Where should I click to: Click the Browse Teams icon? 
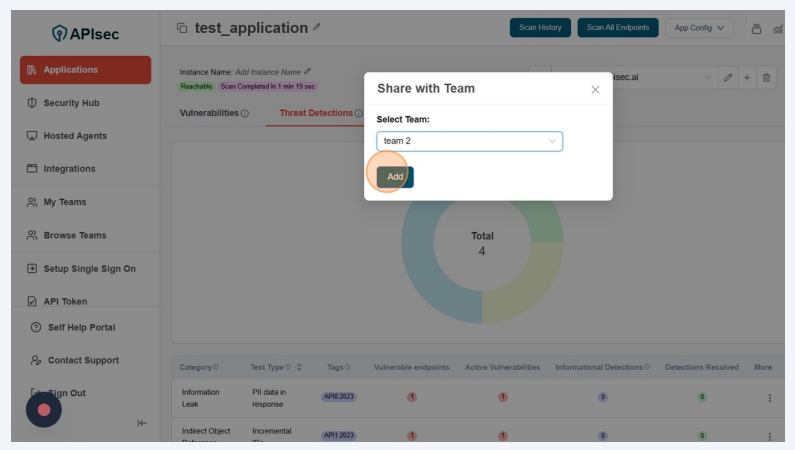(x=32, y=236)
